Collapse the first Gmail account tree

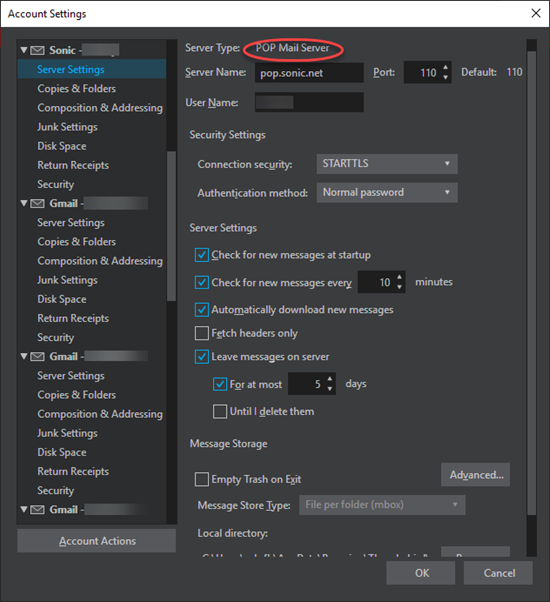[24, 203]
